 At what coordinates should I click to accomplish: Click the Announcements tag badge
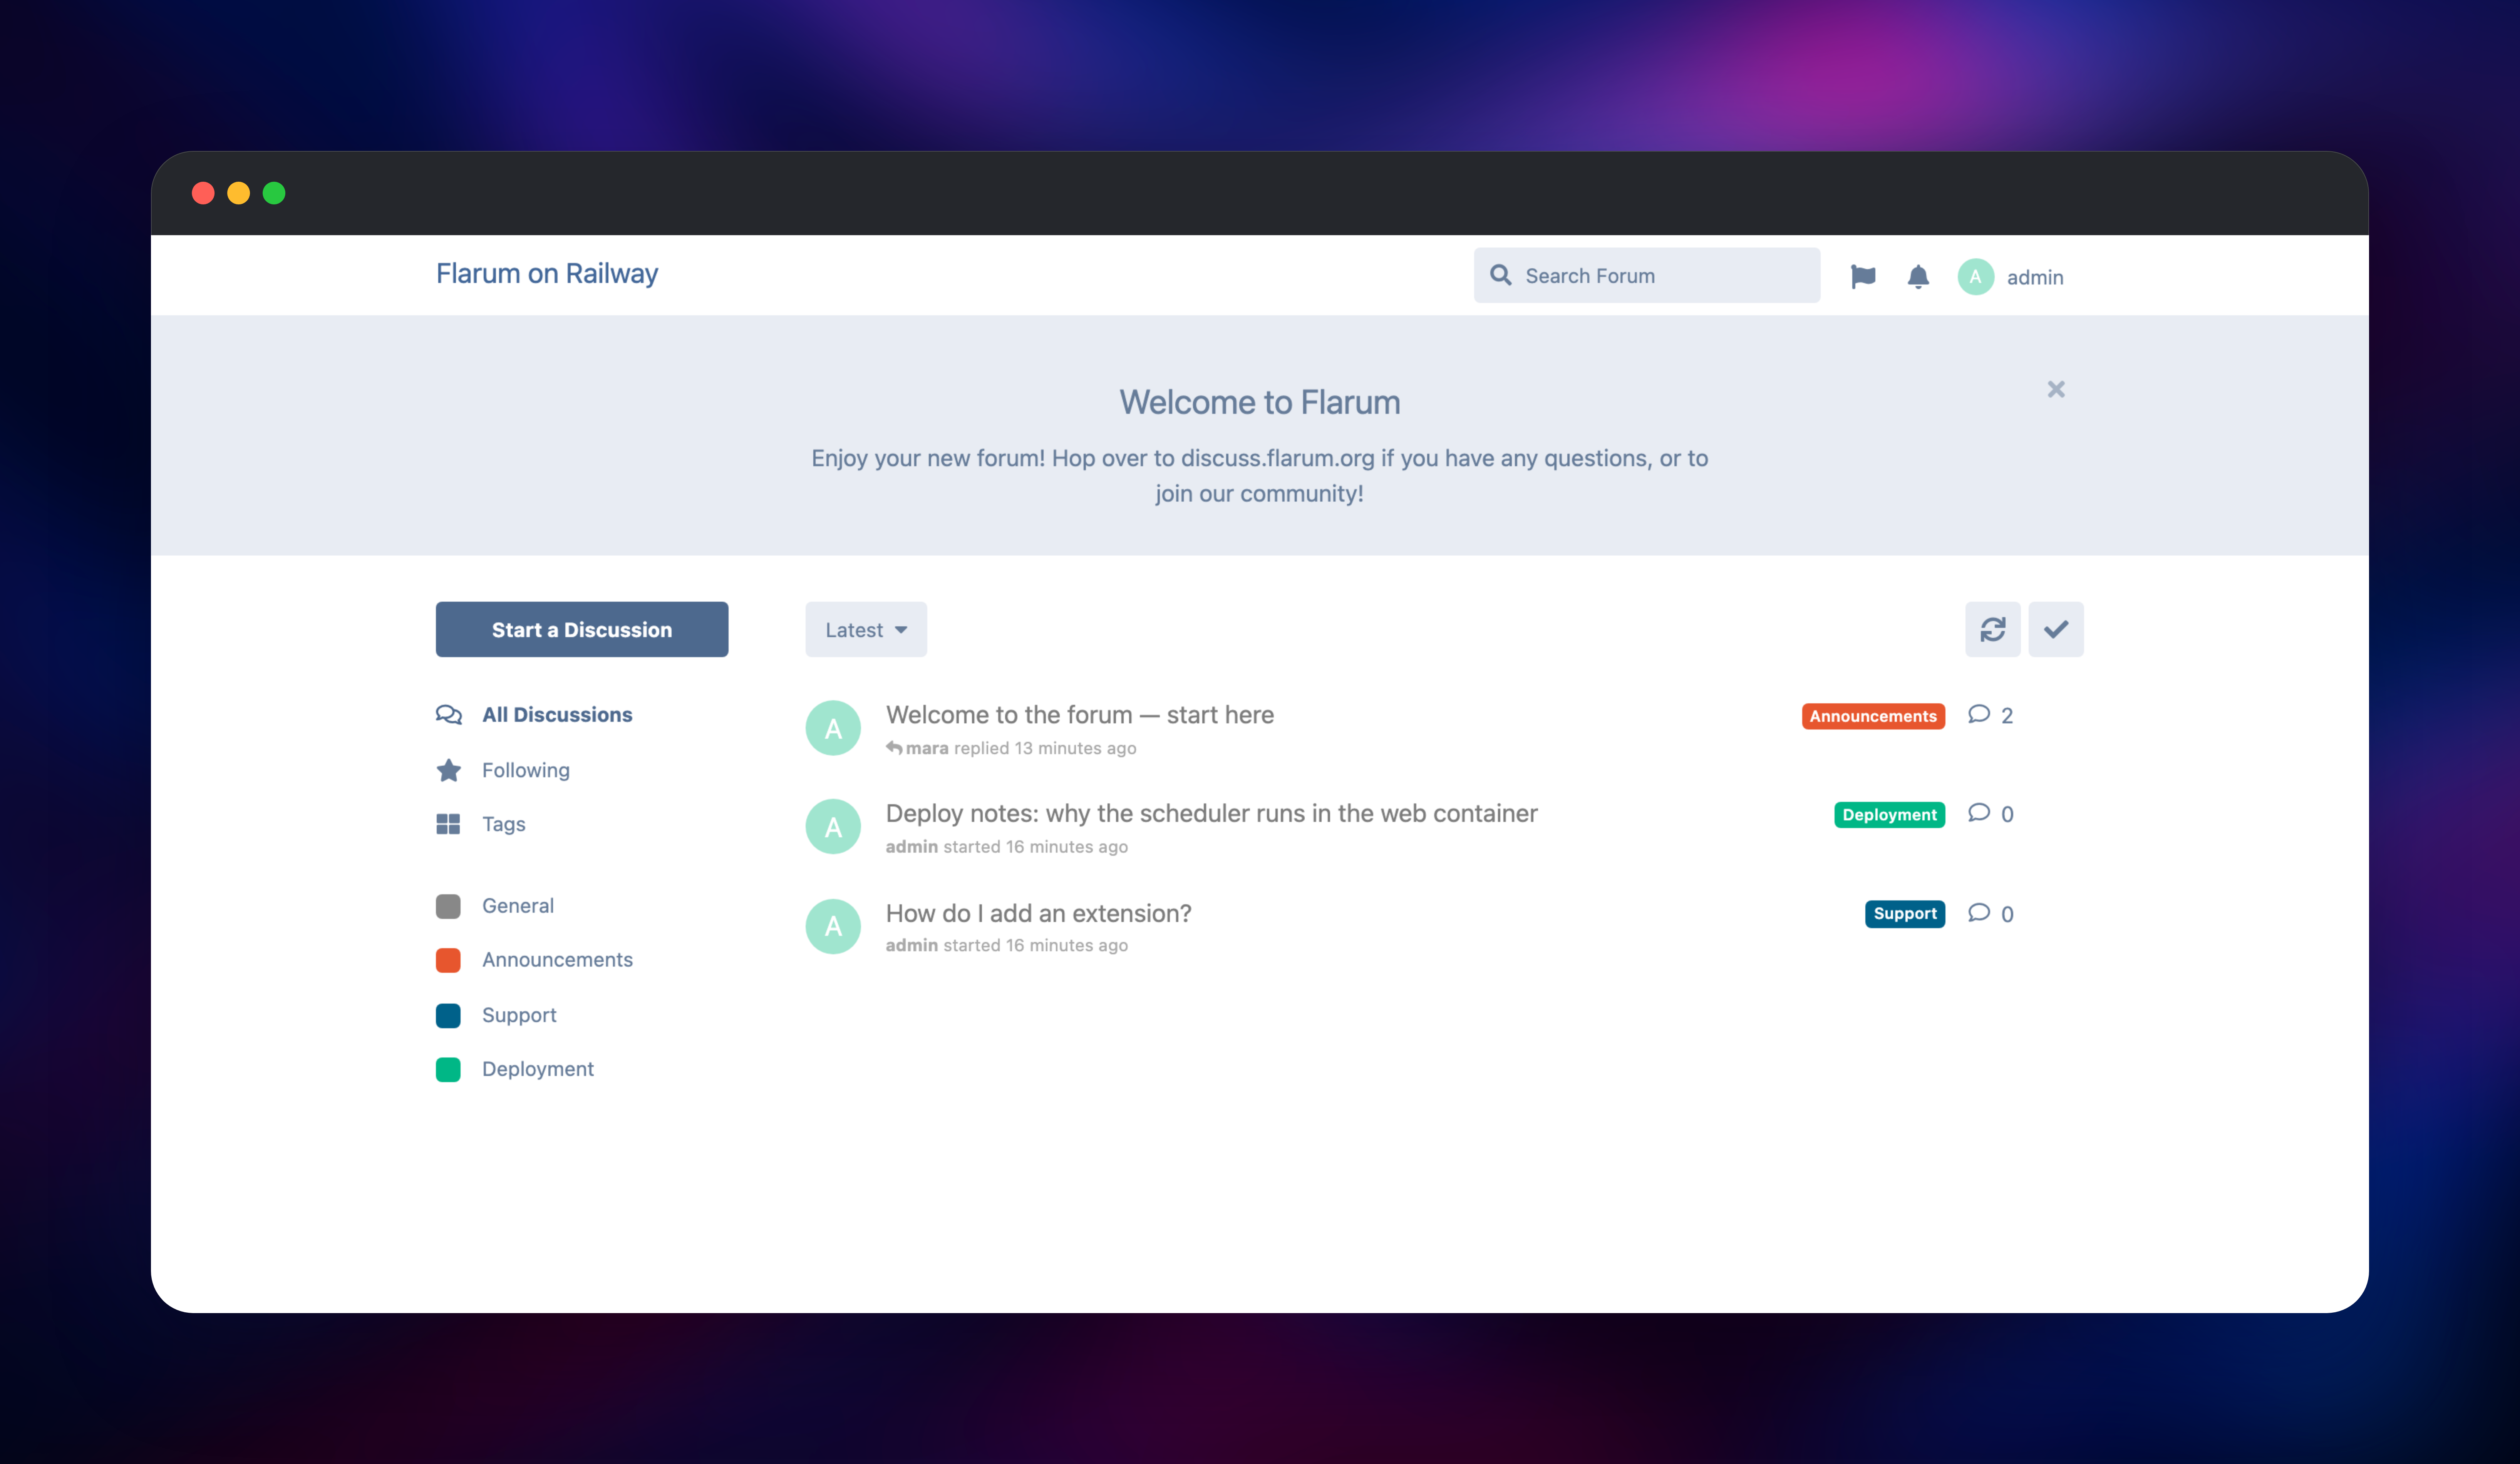(1873, 716)
